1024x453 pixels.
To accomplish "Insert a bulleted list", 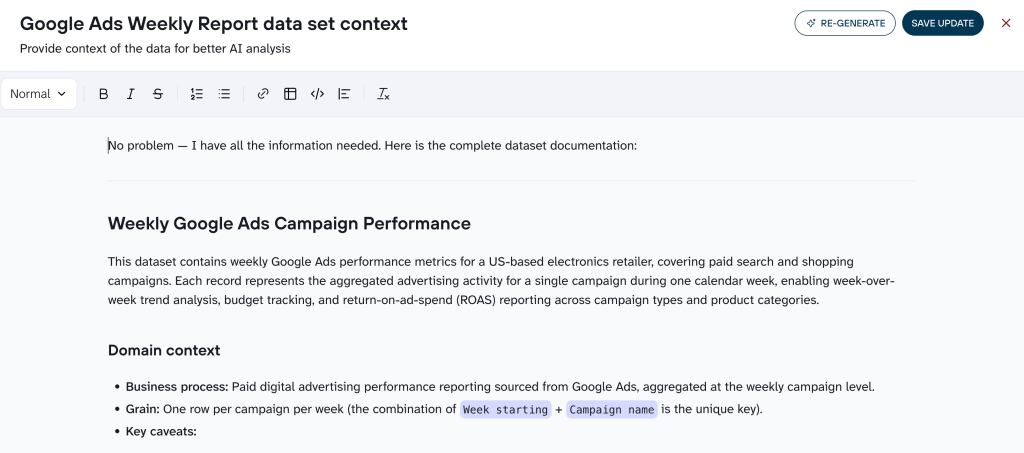I will pyautogui.click(x=224, y=94).
